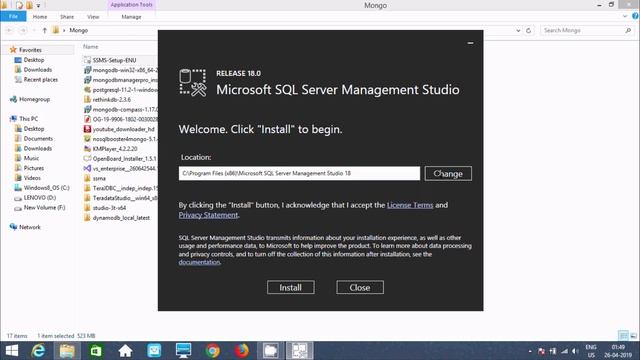640x360 pixels.
Task: Switch to details view icon in status bar
Action: click(623, 336)
